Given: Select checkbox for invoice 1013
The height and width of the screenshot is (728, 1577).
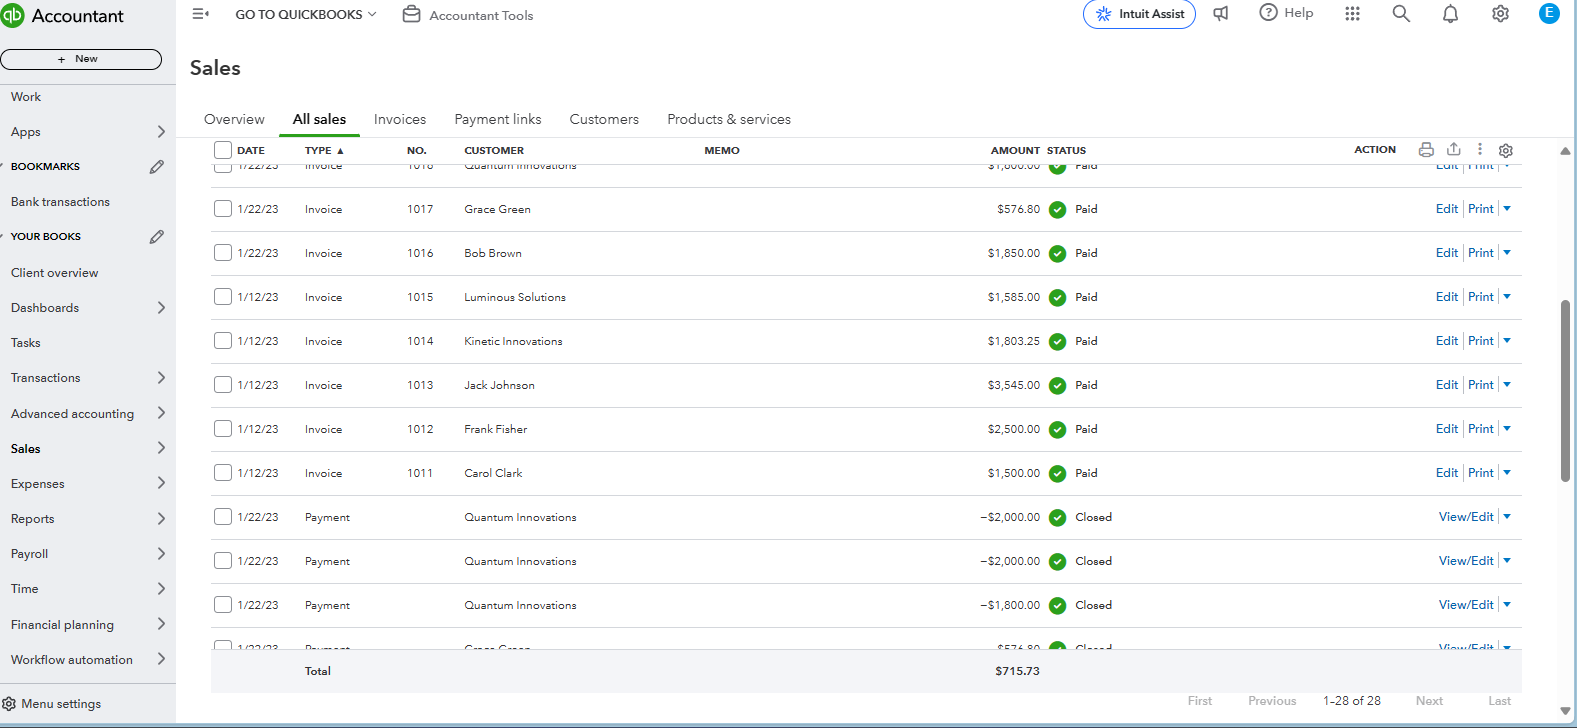Looking at the screenshot, I should [223, 385].
